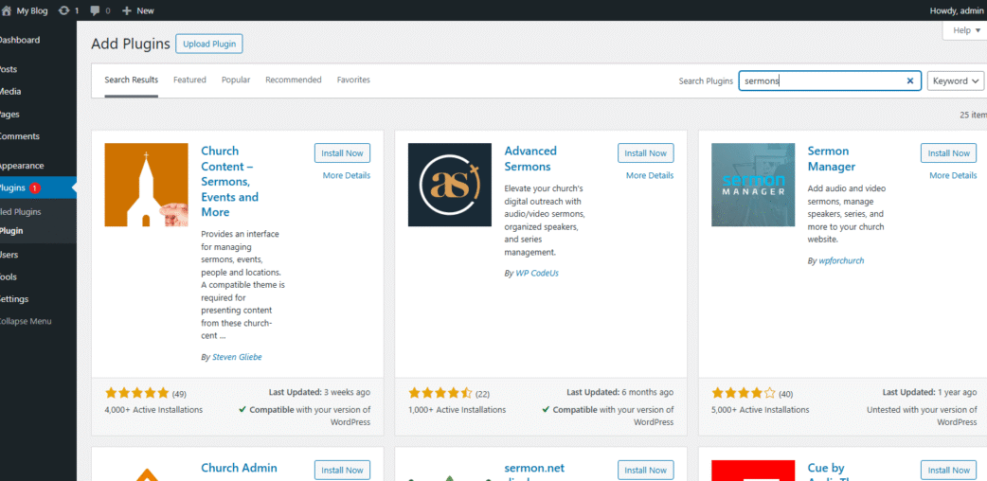Open Plugins in the sidebar menu

coord(38,188)
